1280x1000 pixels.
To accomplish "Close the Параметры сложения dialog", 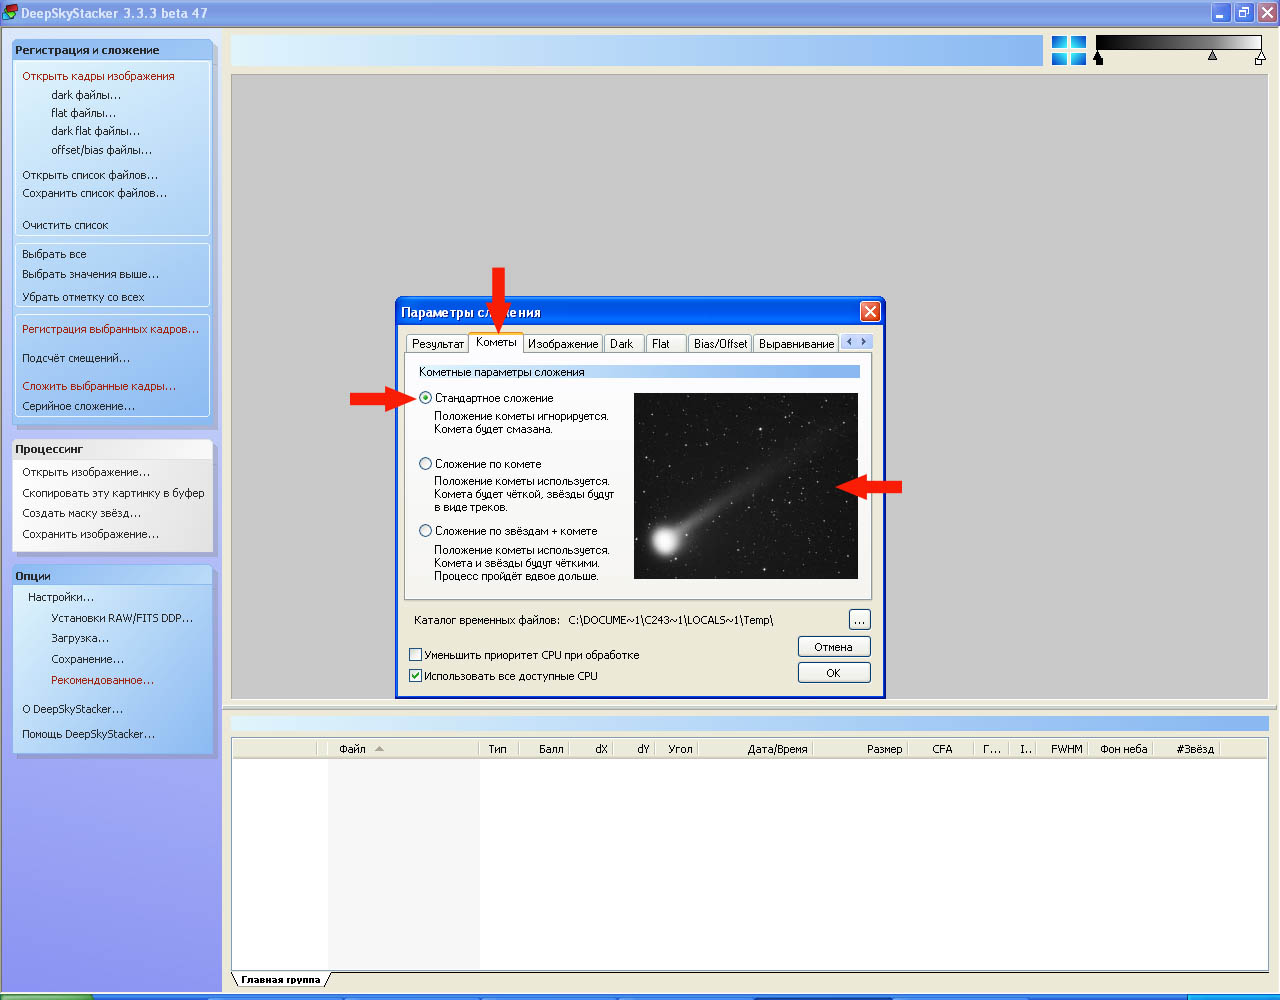I will [x=870, y=312].
